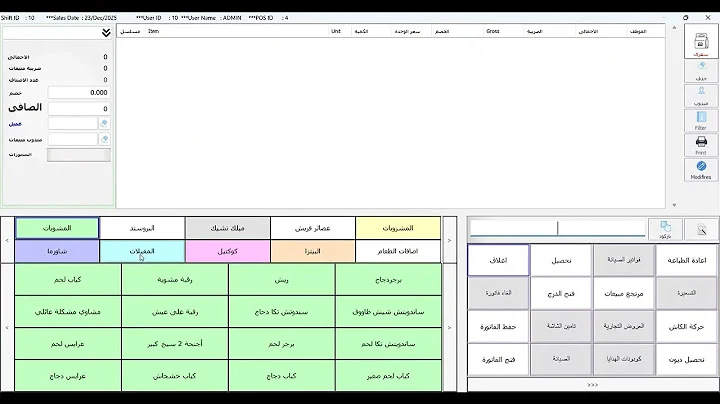This screenshot has width=720, height=404.
Task: Select the اضافات الطعام category tab
Action: coord(398,251)
